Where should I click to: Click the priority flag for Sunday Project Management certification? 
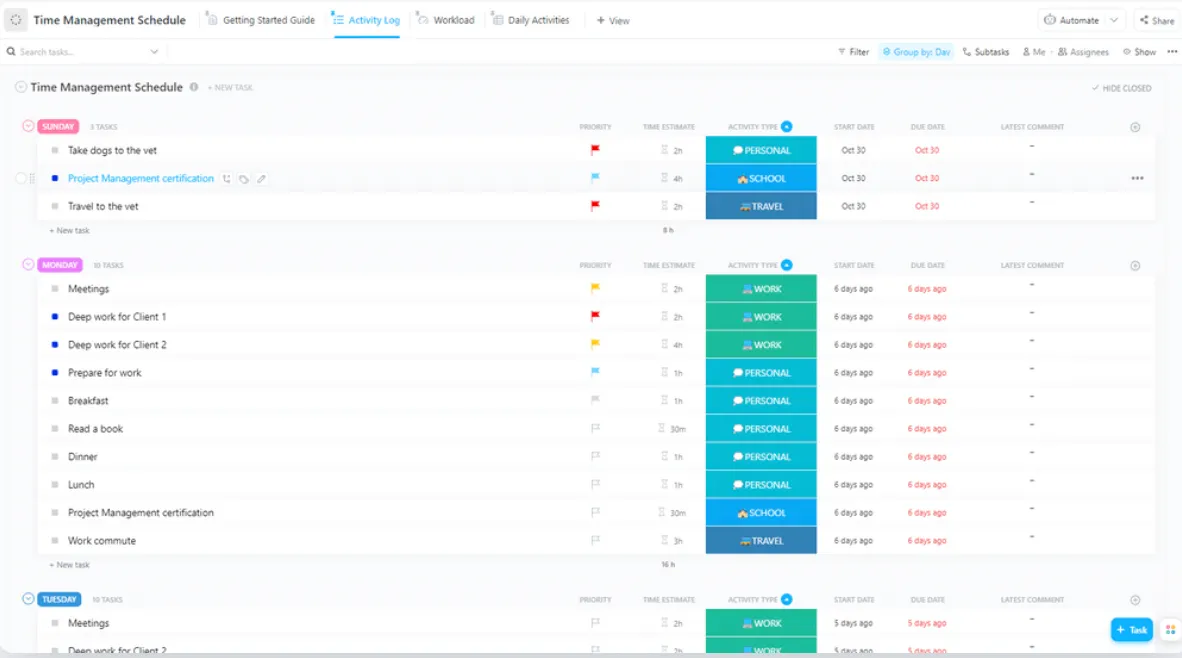(595, 178)
